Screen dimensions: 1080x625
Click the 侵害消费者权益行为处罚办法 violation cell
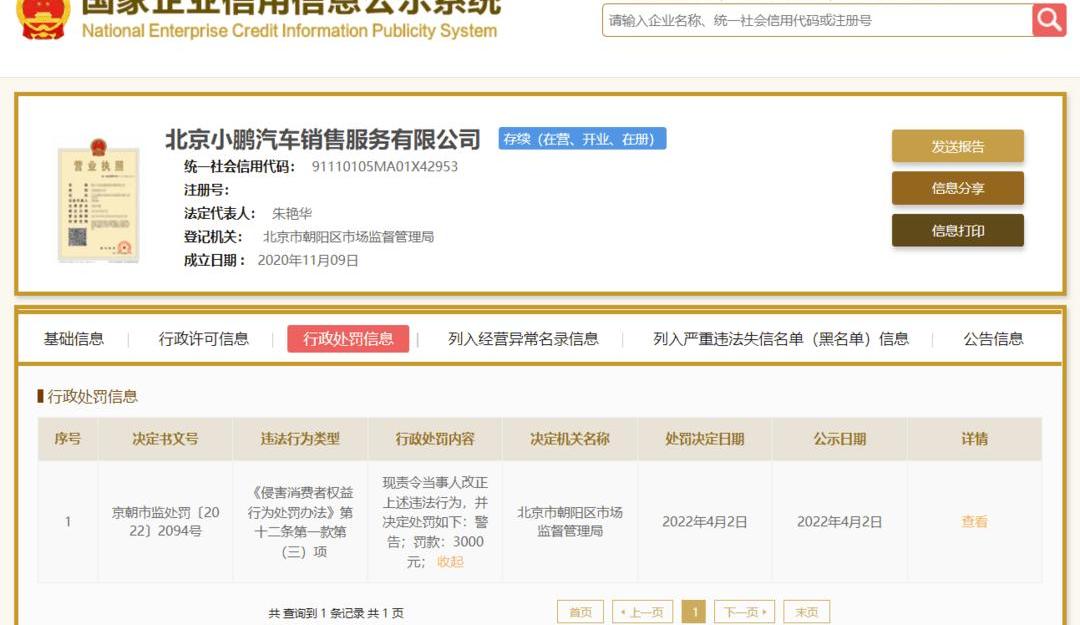tap(300, 522)
